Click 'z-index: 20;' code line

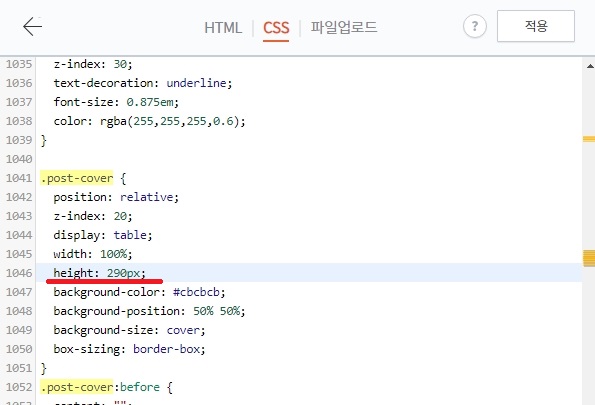[93, 216]
